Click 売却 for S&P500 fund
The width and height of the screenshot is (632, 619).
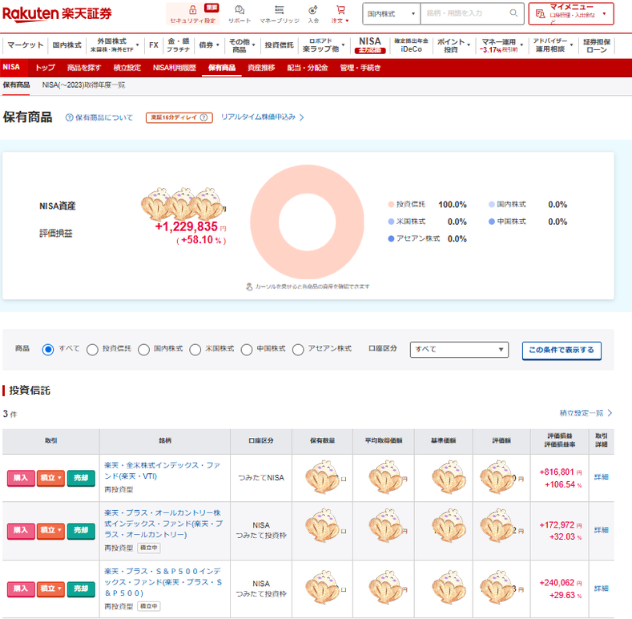[x=81, y=589]
